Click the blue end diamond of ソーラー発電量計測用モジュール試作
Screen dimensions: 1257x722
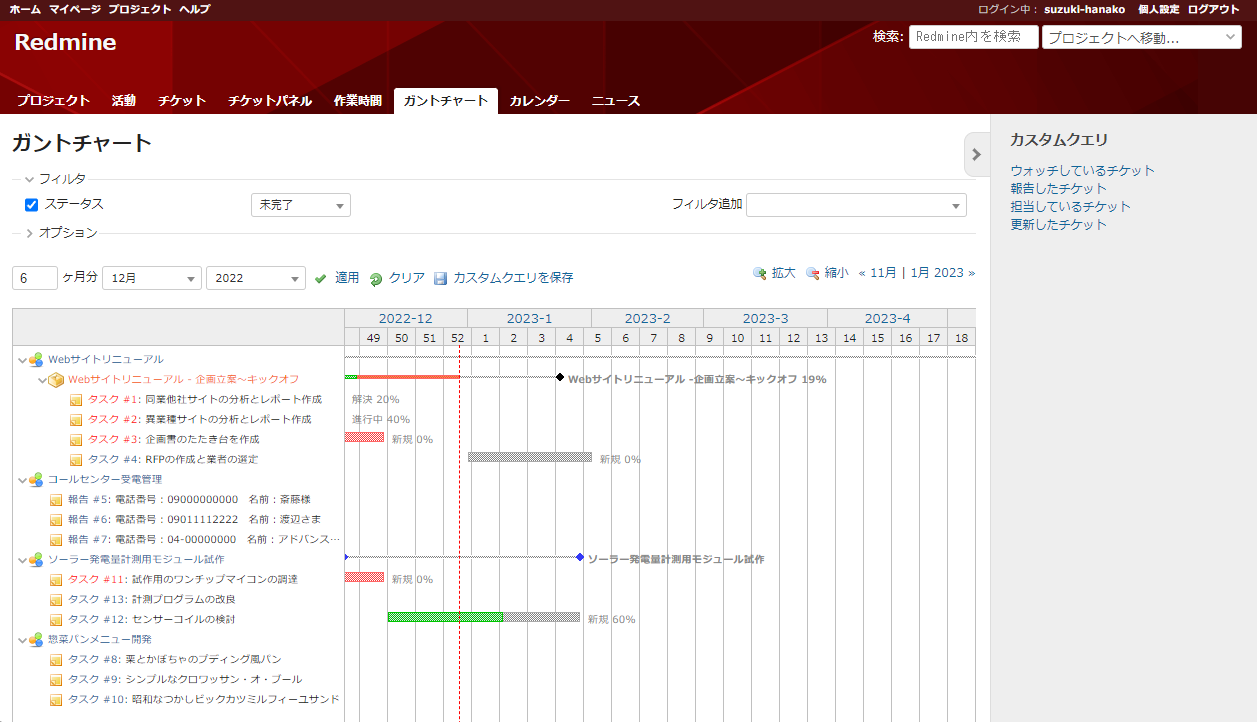click(x=580, y=557)
